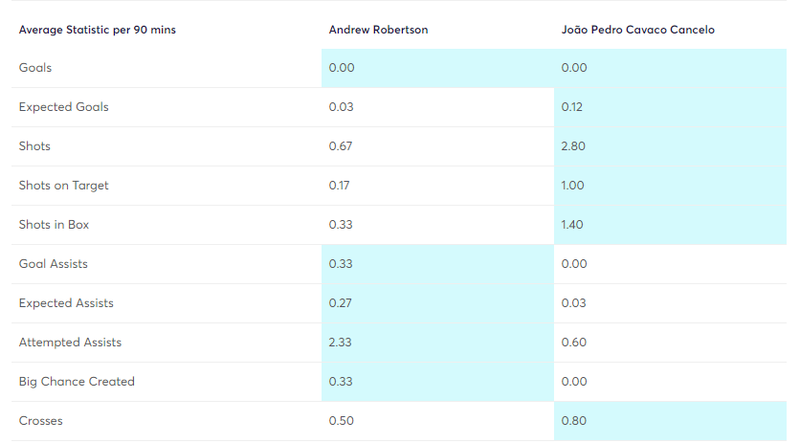Click Cancelo's Goal Assists value 0.00
The width and height of the screenshot is (800, 443).
[x=574, y=264]
